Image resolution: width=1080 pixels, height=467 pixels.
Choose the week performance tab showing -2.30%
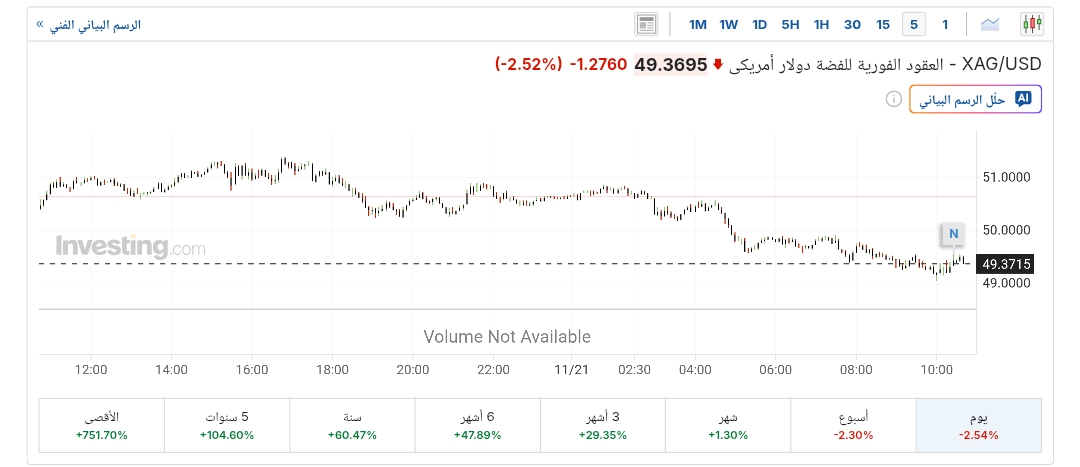(x=853, y=426)
